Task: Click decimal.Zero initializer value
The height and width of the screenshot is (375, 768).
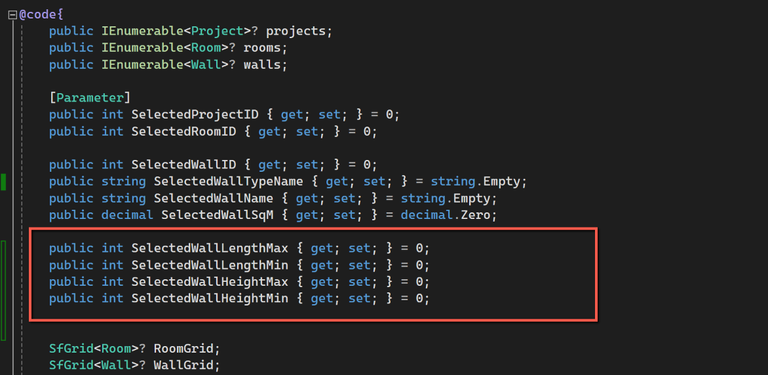Action: [x=445, y=215]
